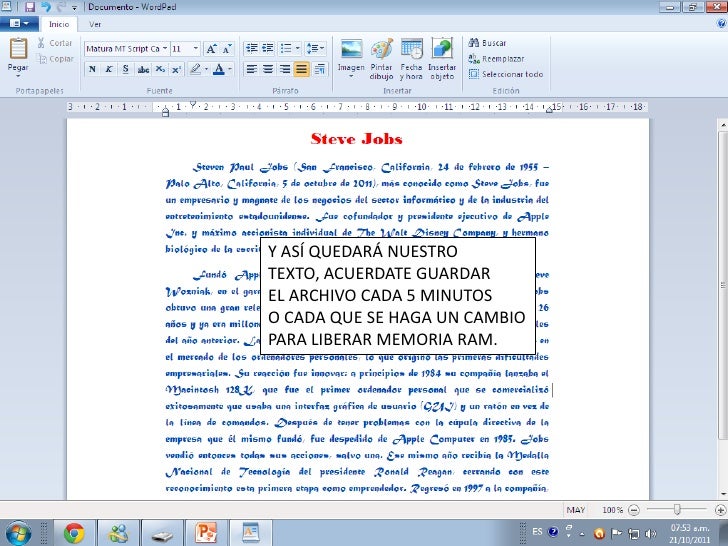Toggle underline (S) formatting
728x546 pixels.
coord(126,70)
